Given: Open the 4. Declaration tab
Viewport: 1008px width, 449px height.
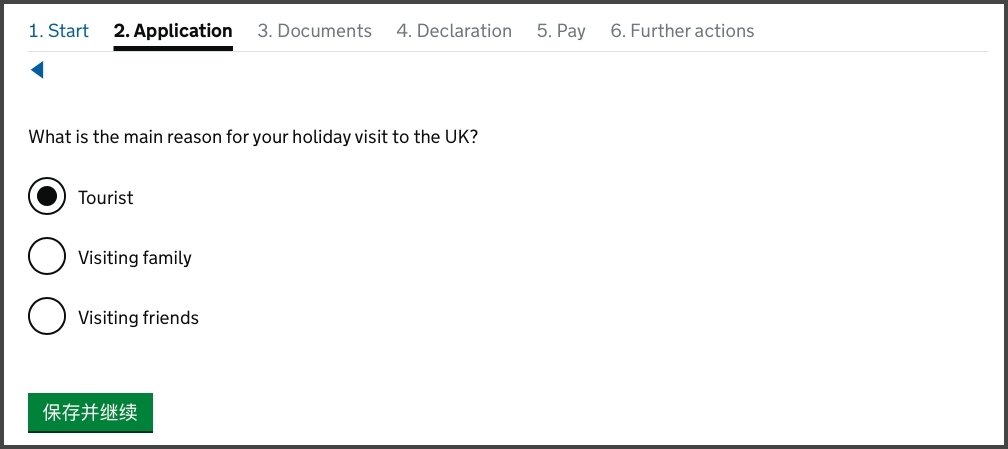Looking at the screenshot, I should point(454,31).
